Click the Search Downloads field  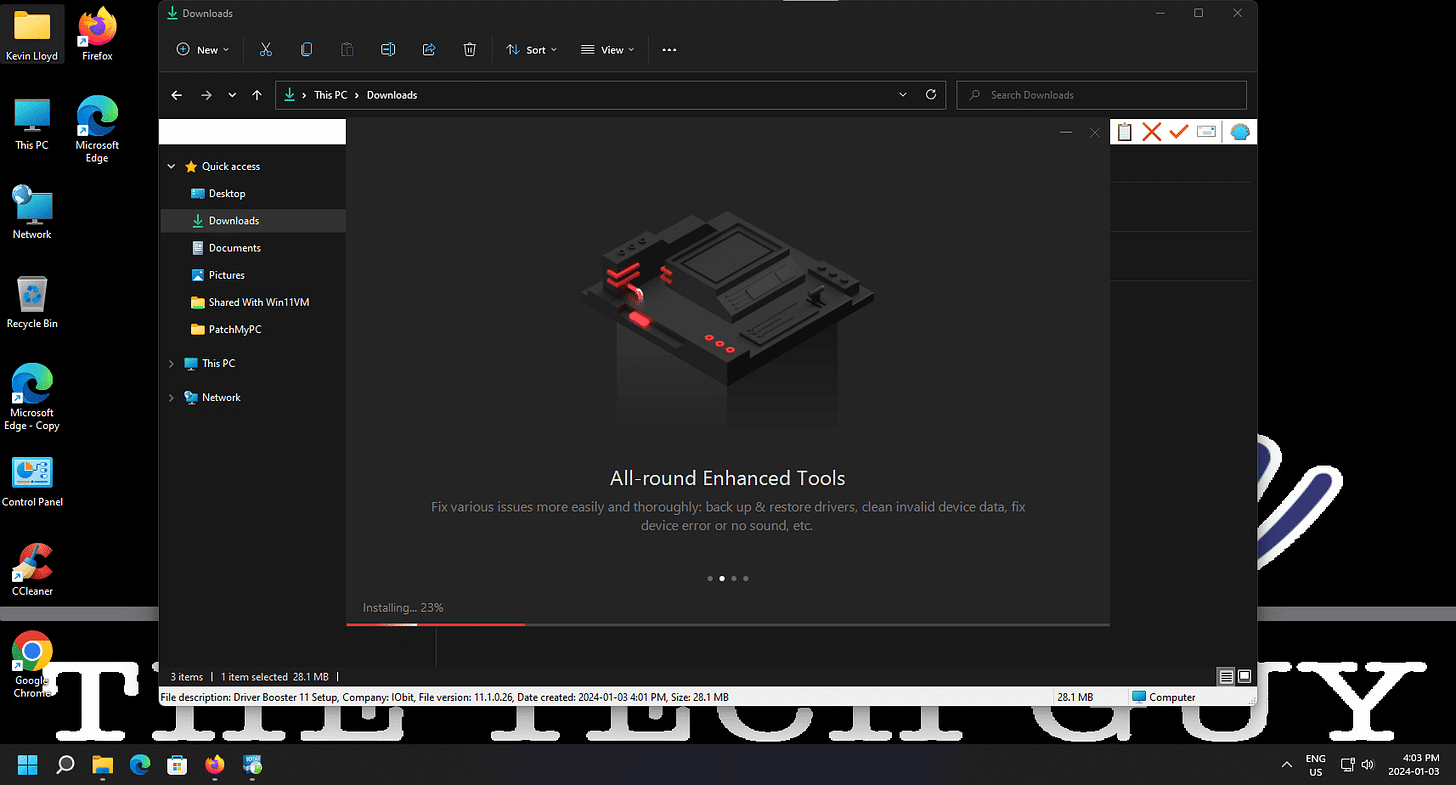tap(1102, 95)
